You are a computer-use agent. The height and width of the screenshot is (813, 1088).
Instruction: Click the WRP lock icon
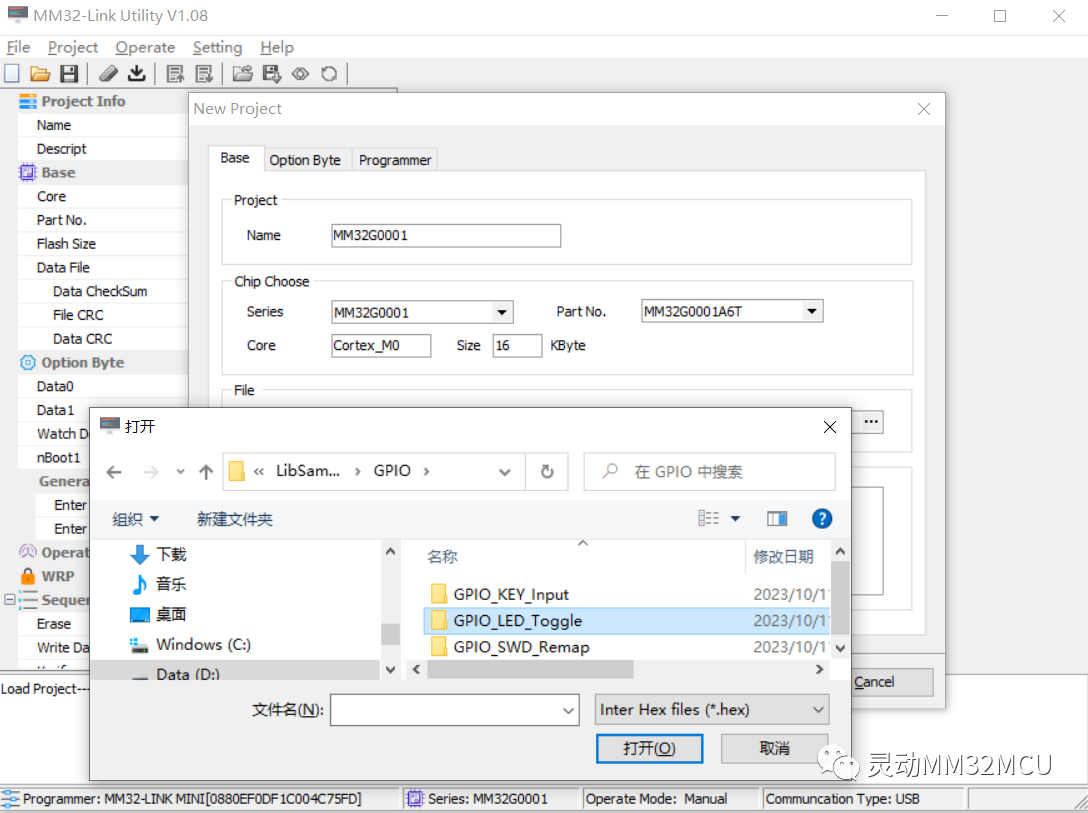(x=27, y=576)
